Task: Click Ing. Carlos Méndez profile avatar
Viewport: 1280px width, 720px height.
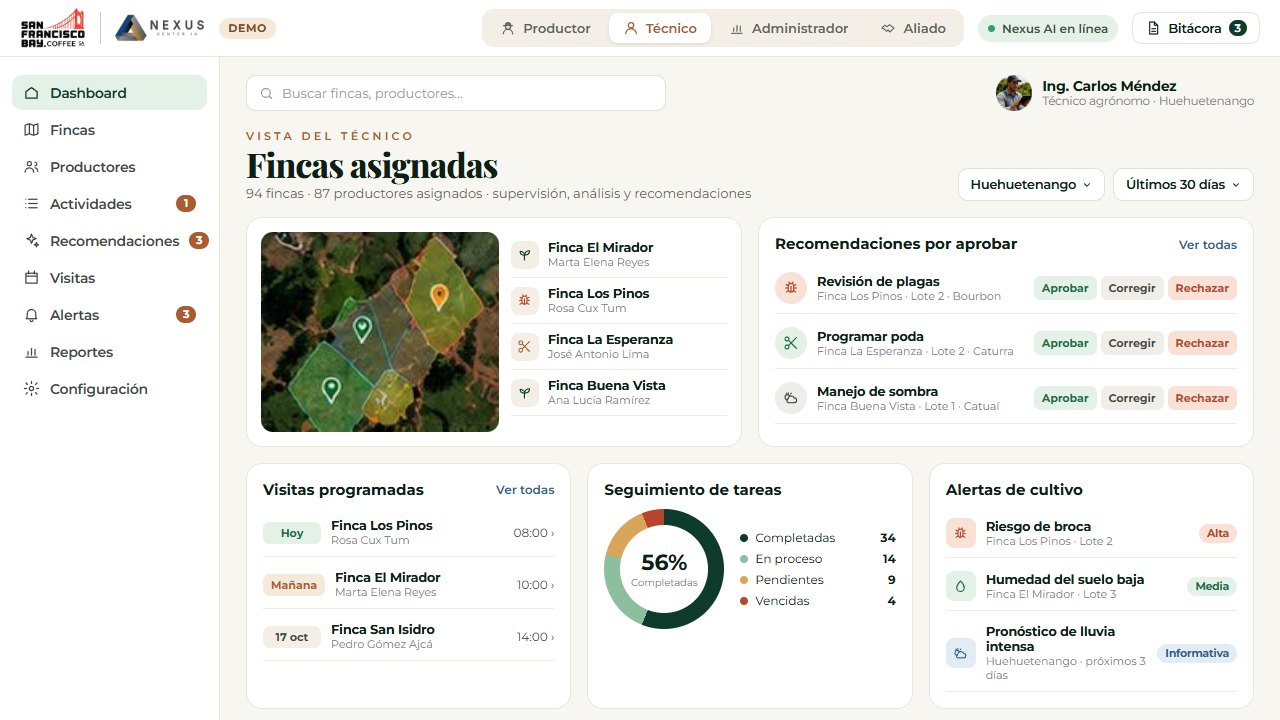Action: pos(1014,93)
